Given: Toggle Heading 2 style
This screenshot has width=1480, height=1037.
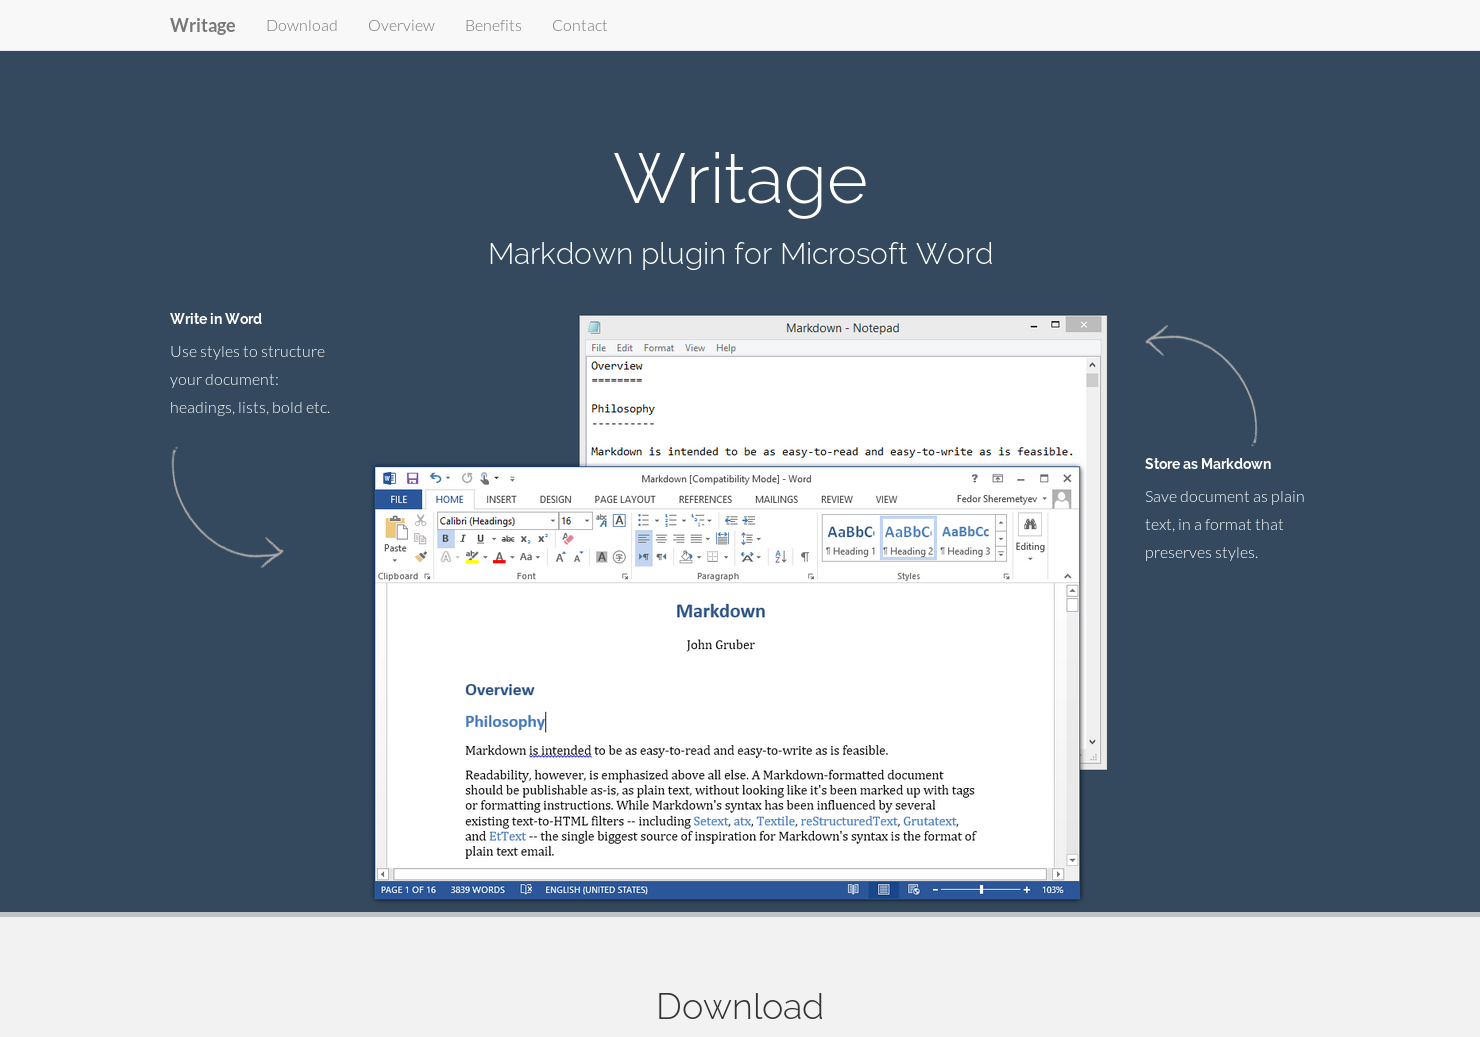Looking at the screenshot, I should click(x=908, y=536).
